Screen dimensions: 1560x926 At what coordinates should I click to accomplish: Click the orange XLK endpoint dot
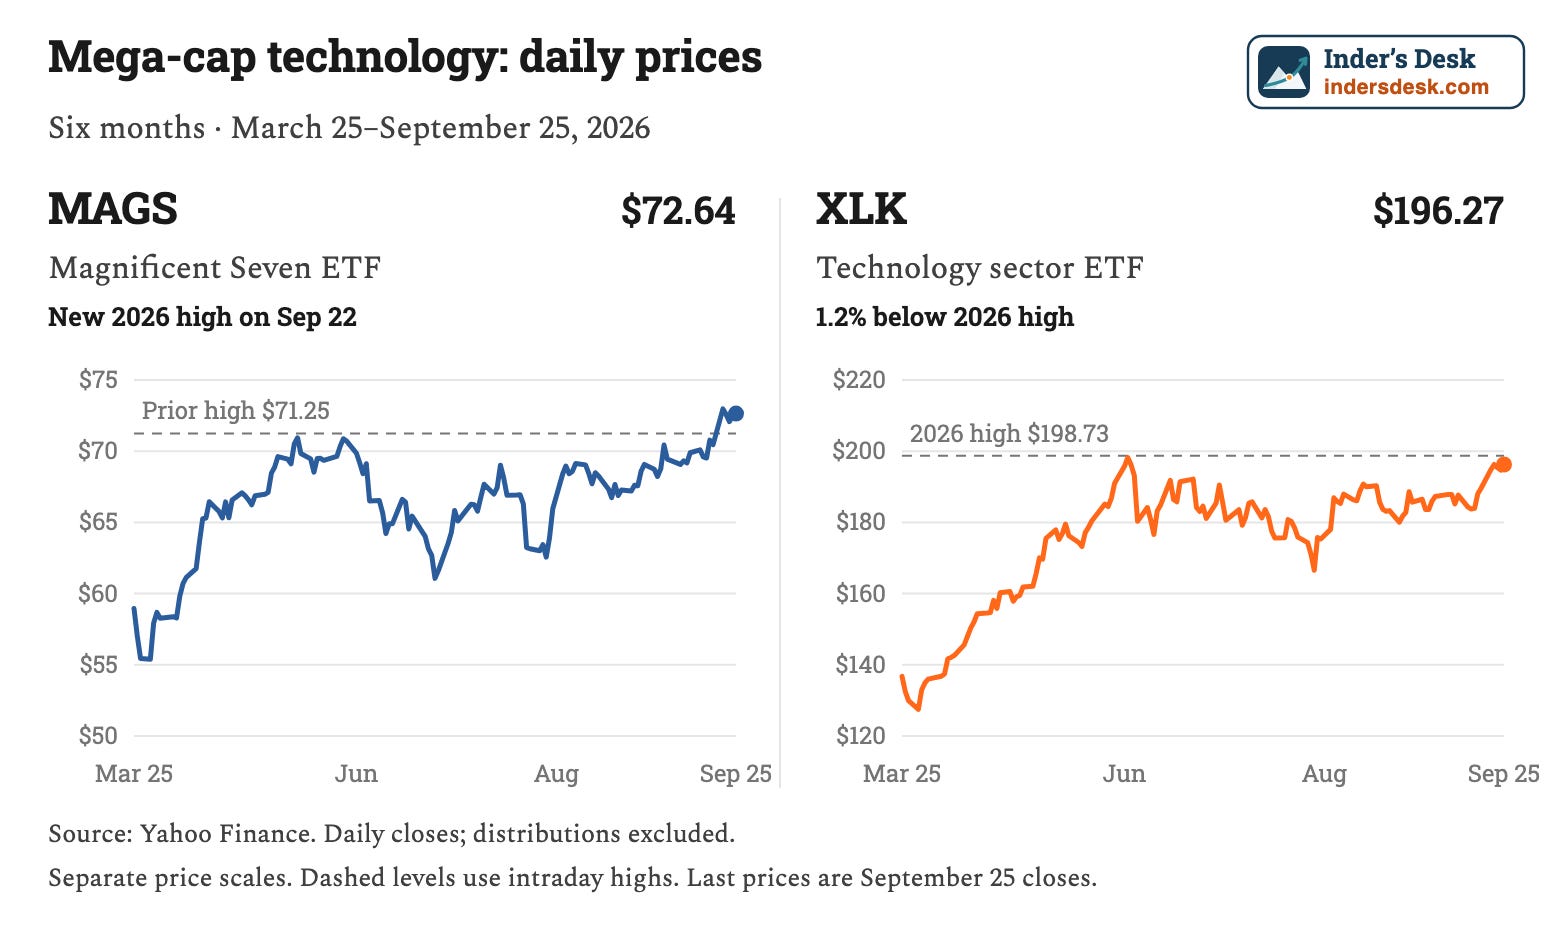(1503, 464)
